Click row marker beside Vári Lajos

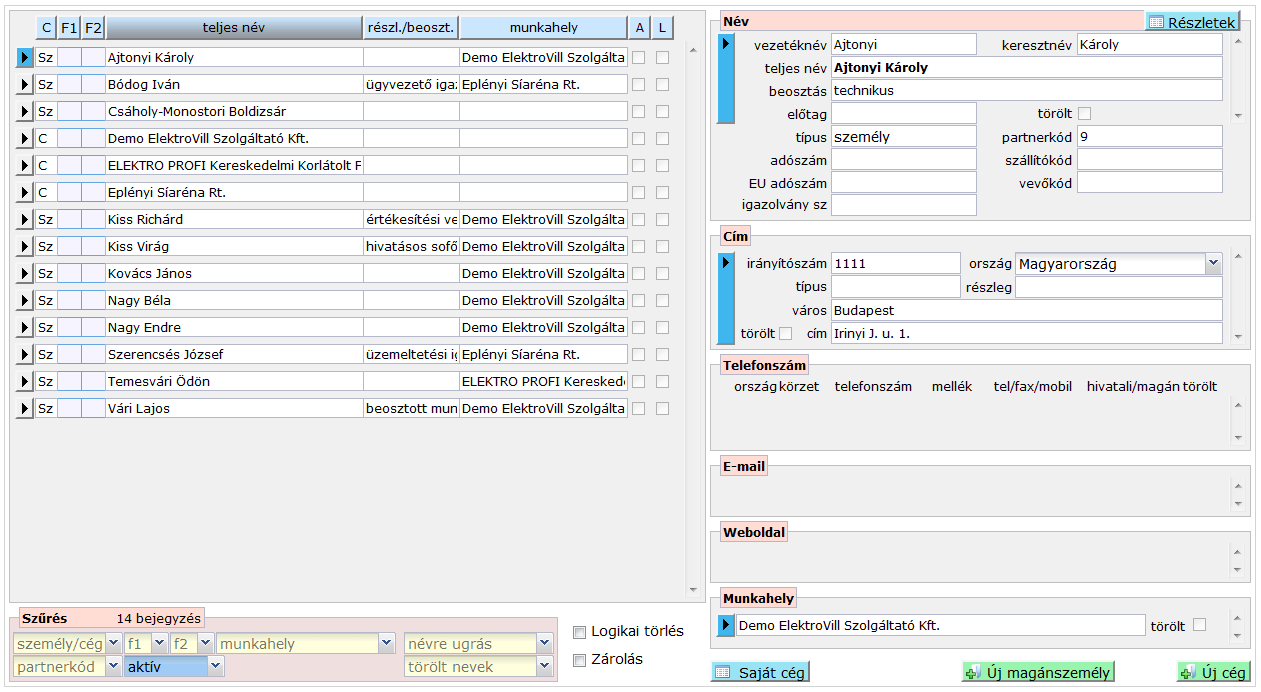pos(25,408)
